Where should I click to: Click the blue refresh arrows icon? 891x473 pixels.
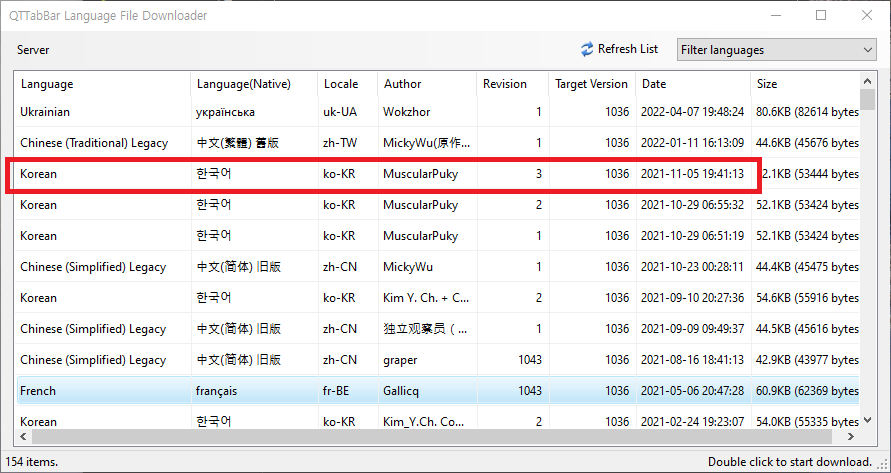point(587,49)
